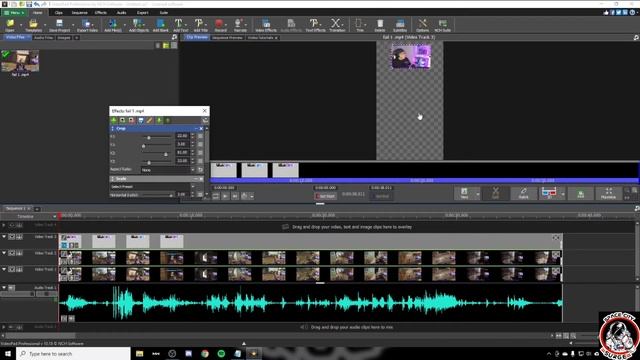Toggle visibility of Video Track 4
The height and width of the screenshot is (360, 640).
tap(12, 225)
